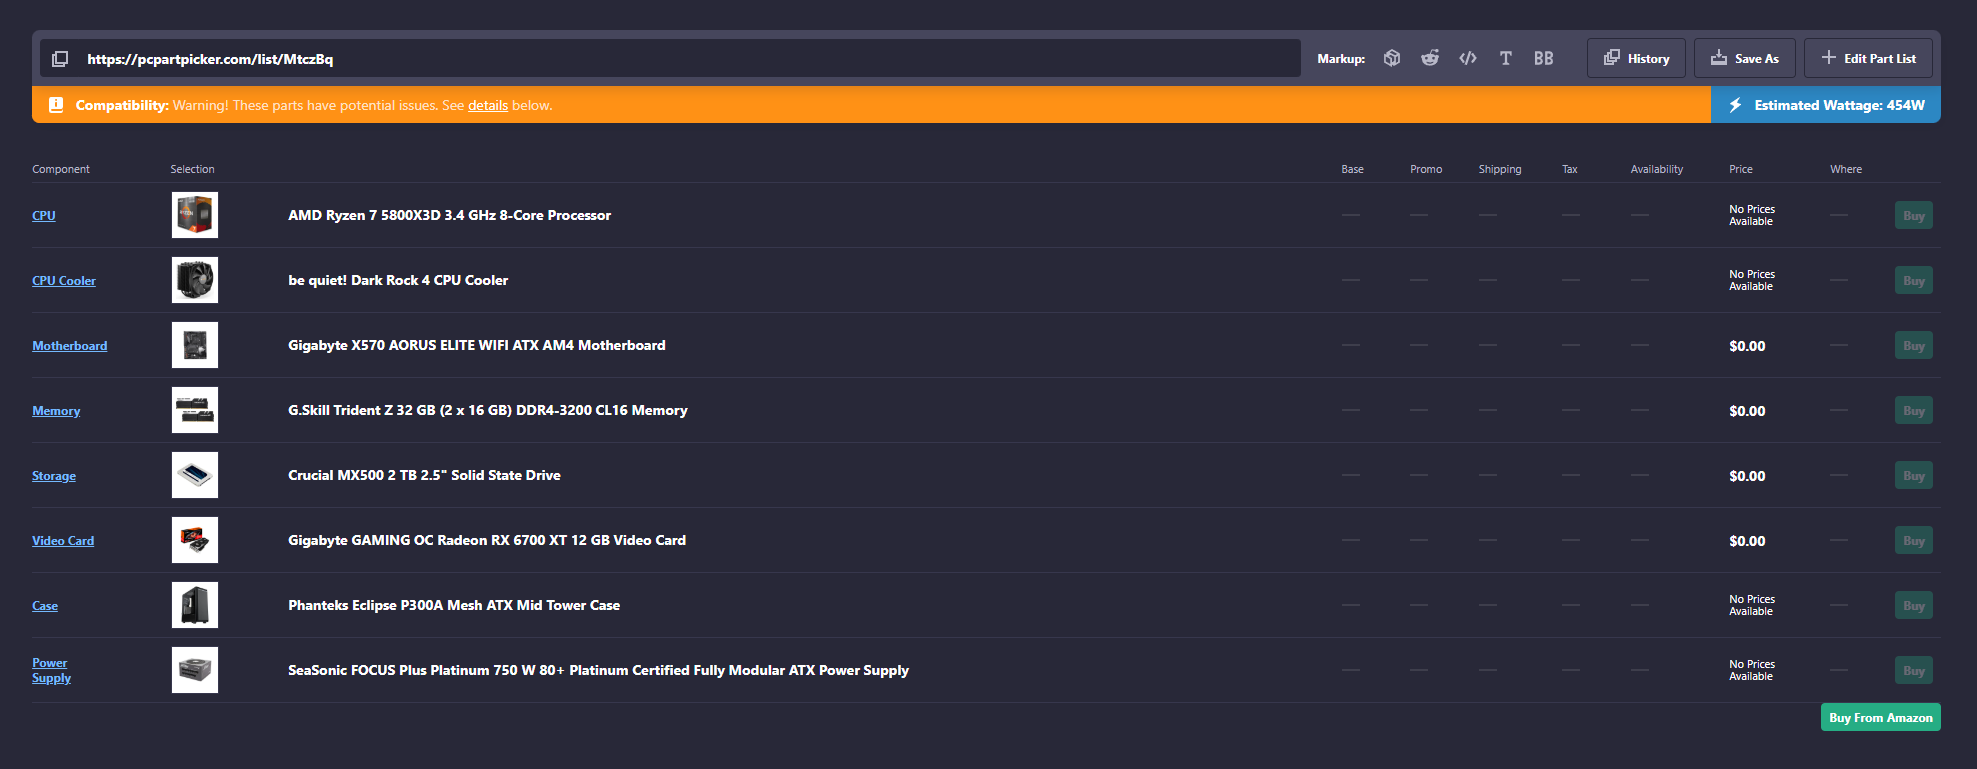
Task: Open the Video Card component link
Action: click(x=63, y=541)
